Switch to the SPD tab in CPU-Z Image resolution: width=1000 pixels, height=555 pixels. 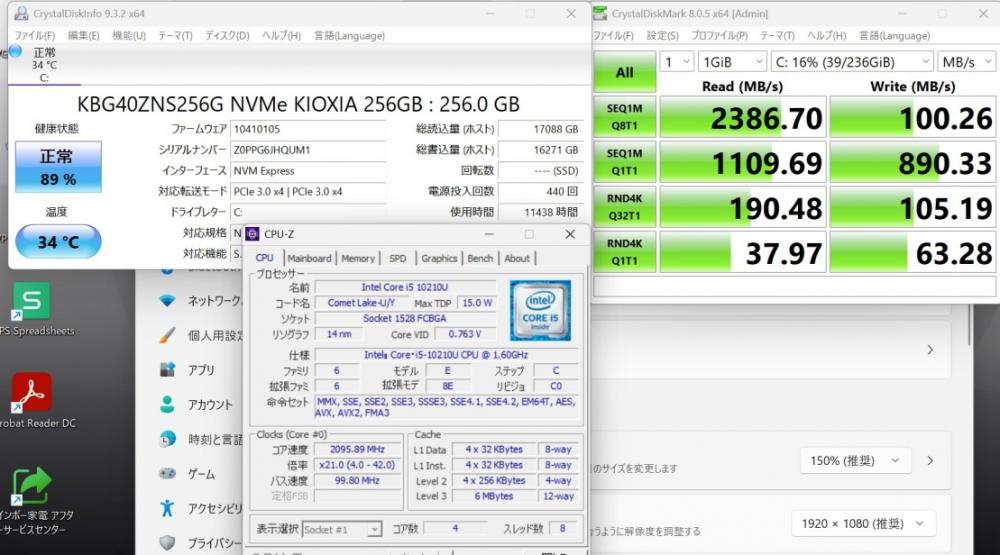pos(397,258)
